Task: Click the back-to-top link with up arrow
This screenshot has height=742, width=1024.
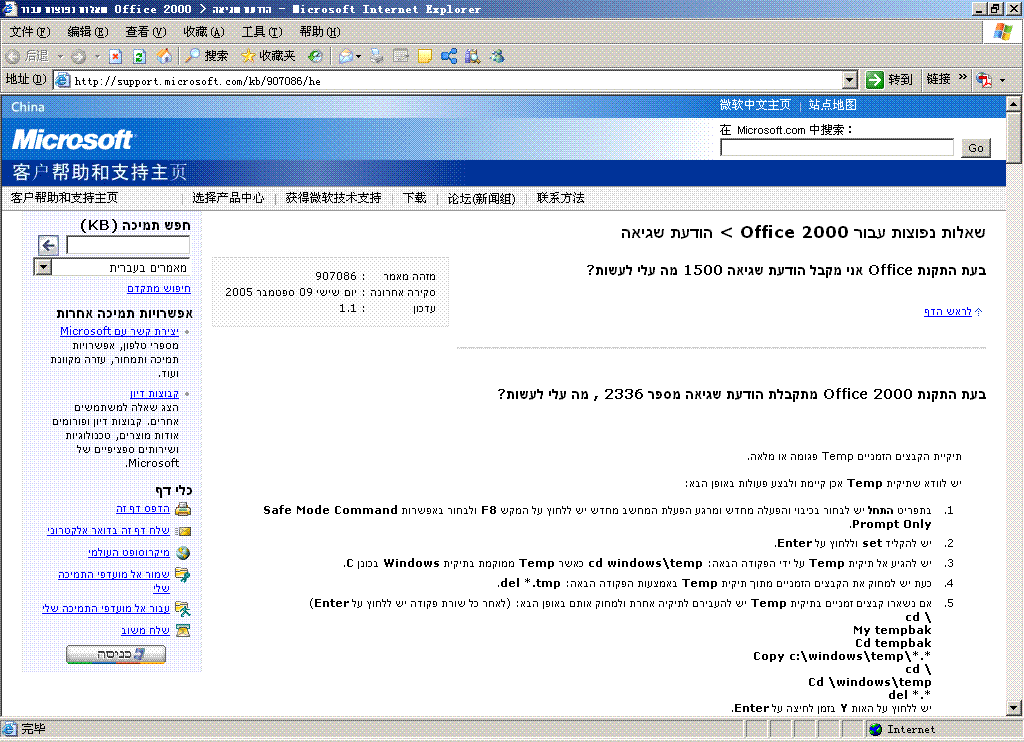Action: (x=953, y=312)
